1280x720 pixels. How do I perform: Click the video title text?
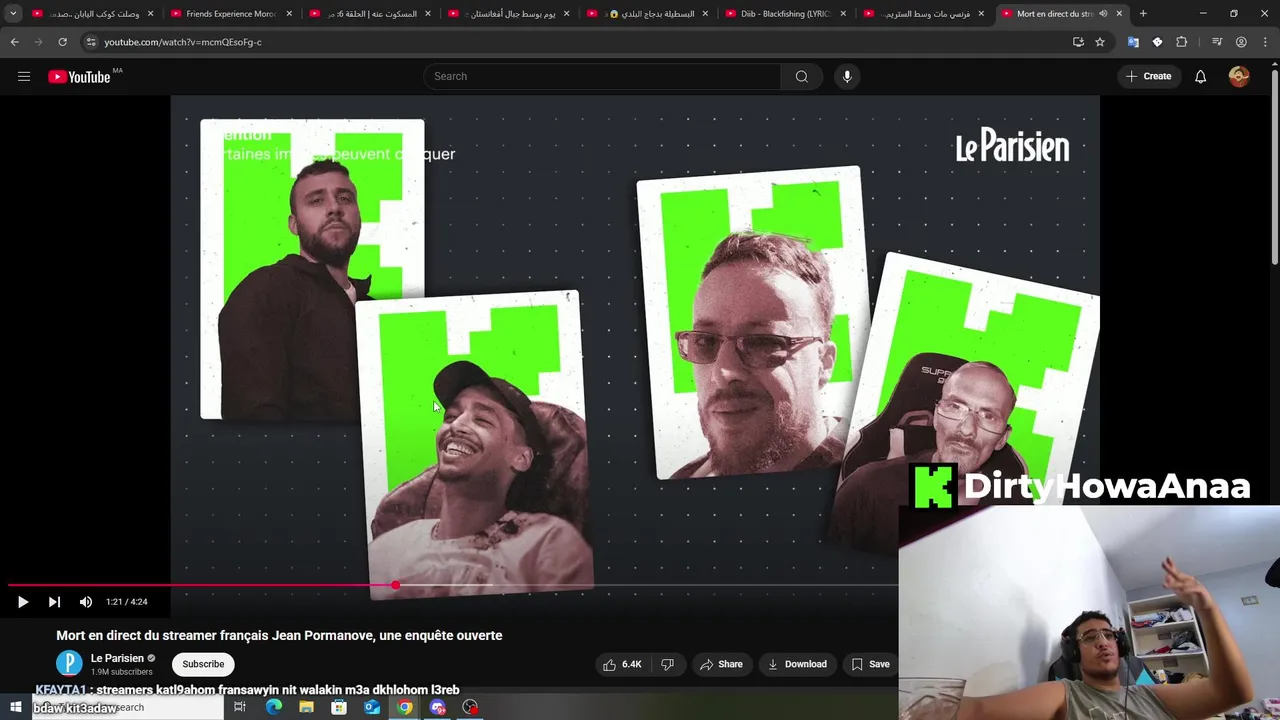(x=279, y=635)
